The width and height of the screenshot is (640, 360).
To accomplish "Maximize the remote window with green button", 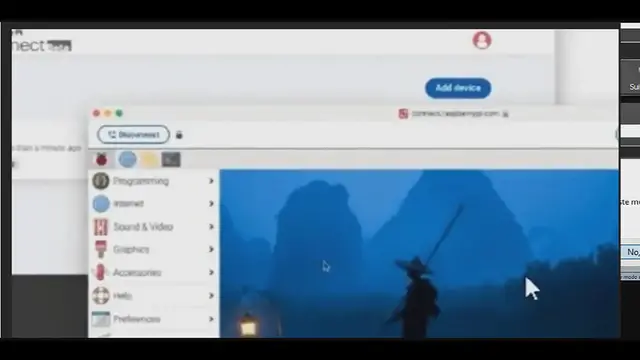I will click(119, 113).
